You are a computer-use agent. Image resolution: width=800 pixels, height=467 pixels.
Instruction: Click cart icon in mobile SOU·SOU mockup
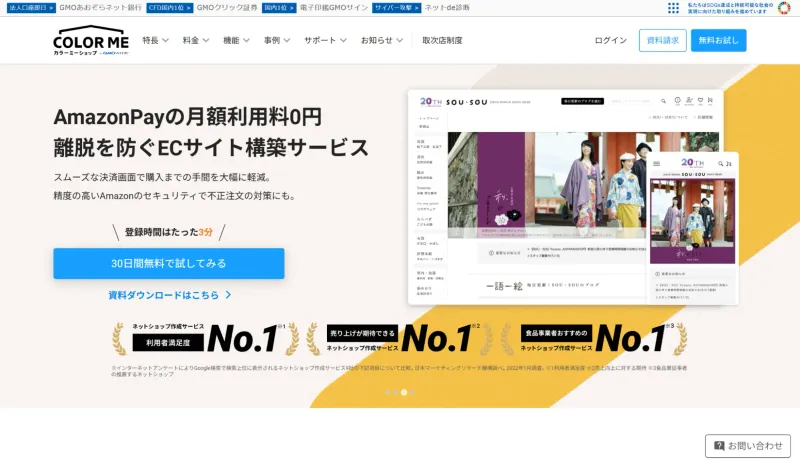[x=729, y=164]
